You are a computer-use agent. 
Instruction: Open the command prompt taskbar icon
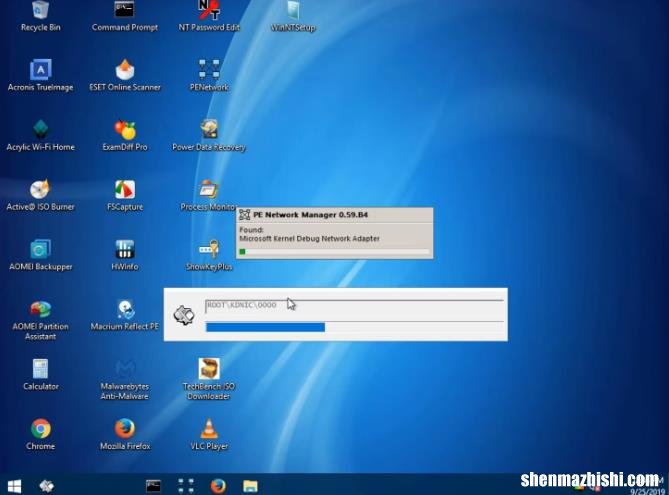[x=153, y=486]
